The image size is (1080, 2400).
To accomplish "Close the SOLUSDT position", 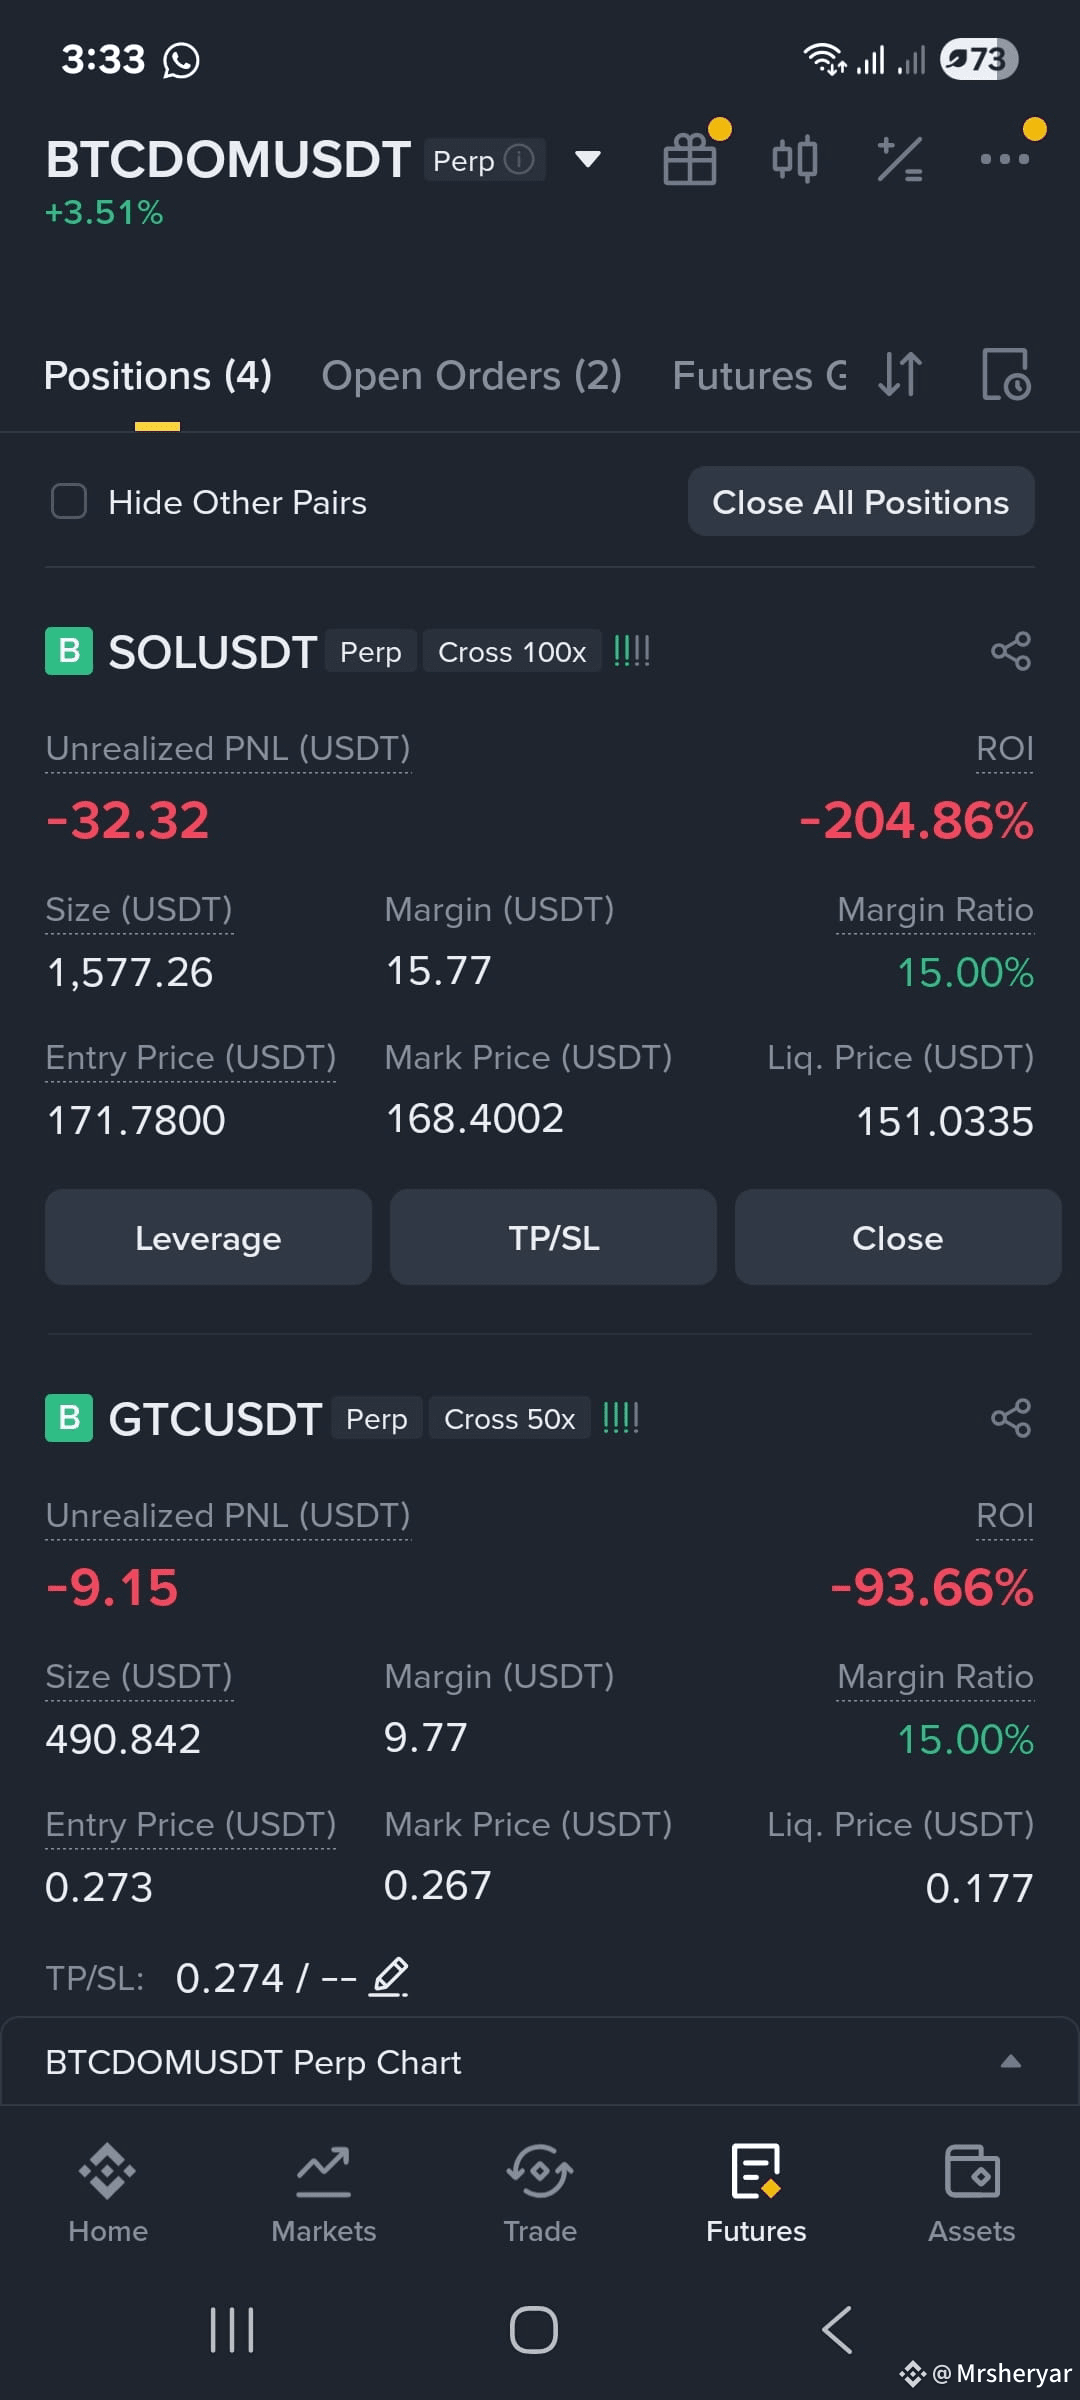I will (898, 1237).
